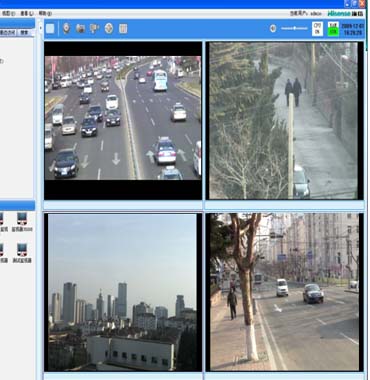Mute audio with the speaker icon
370x380 pixels.
point(273,29)
